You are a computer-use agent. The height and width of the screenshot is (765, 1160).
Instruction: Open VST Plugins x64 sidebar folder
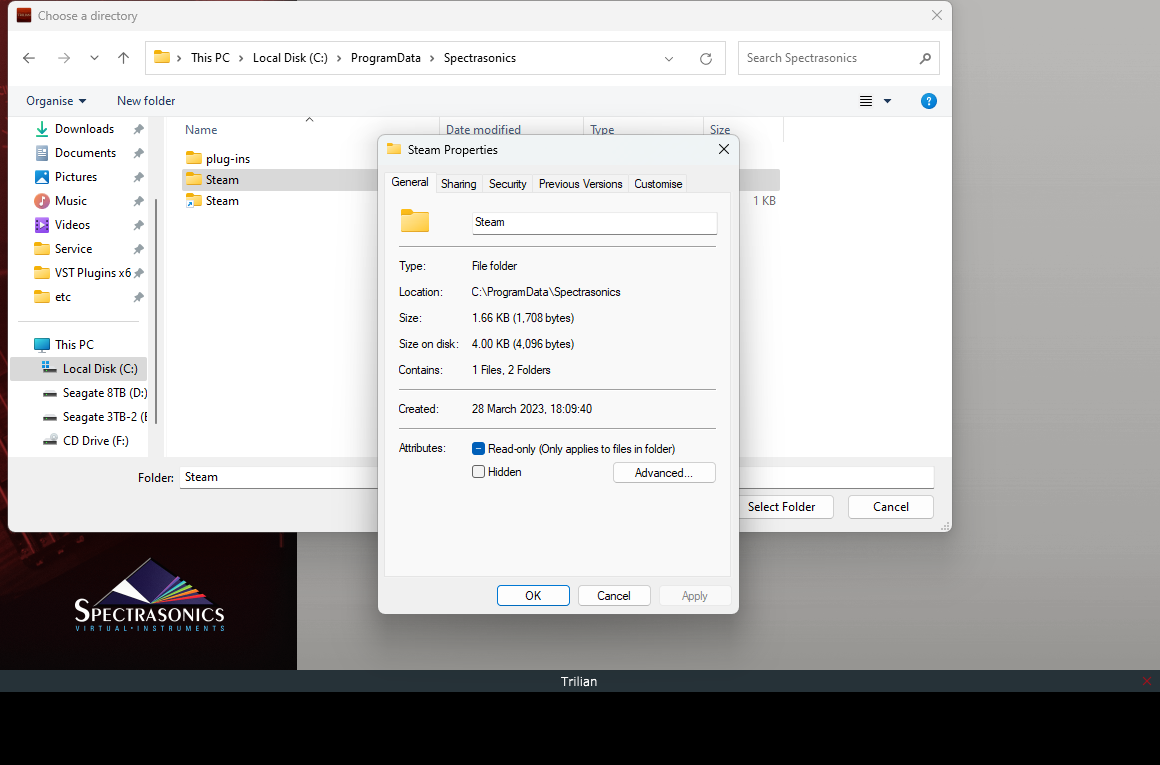click(92, 273)
